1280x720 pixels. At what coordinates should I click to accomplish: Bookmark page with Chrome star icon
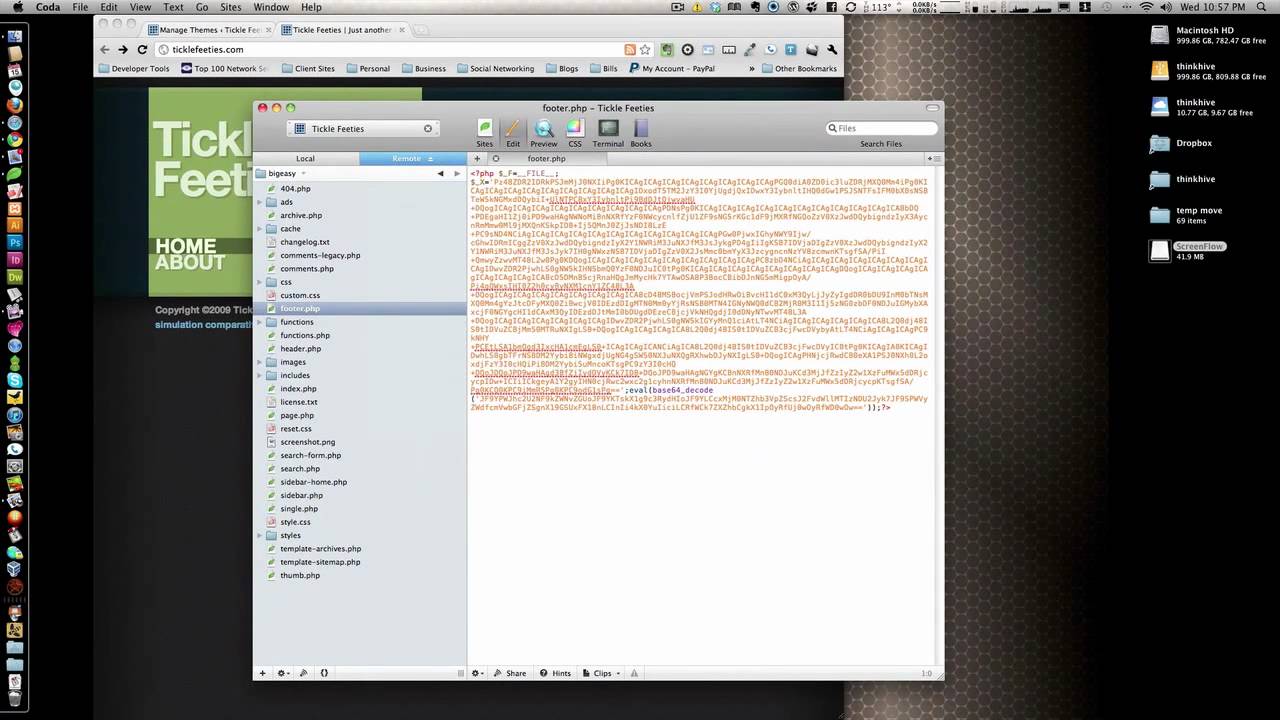[x=646, y=49]
